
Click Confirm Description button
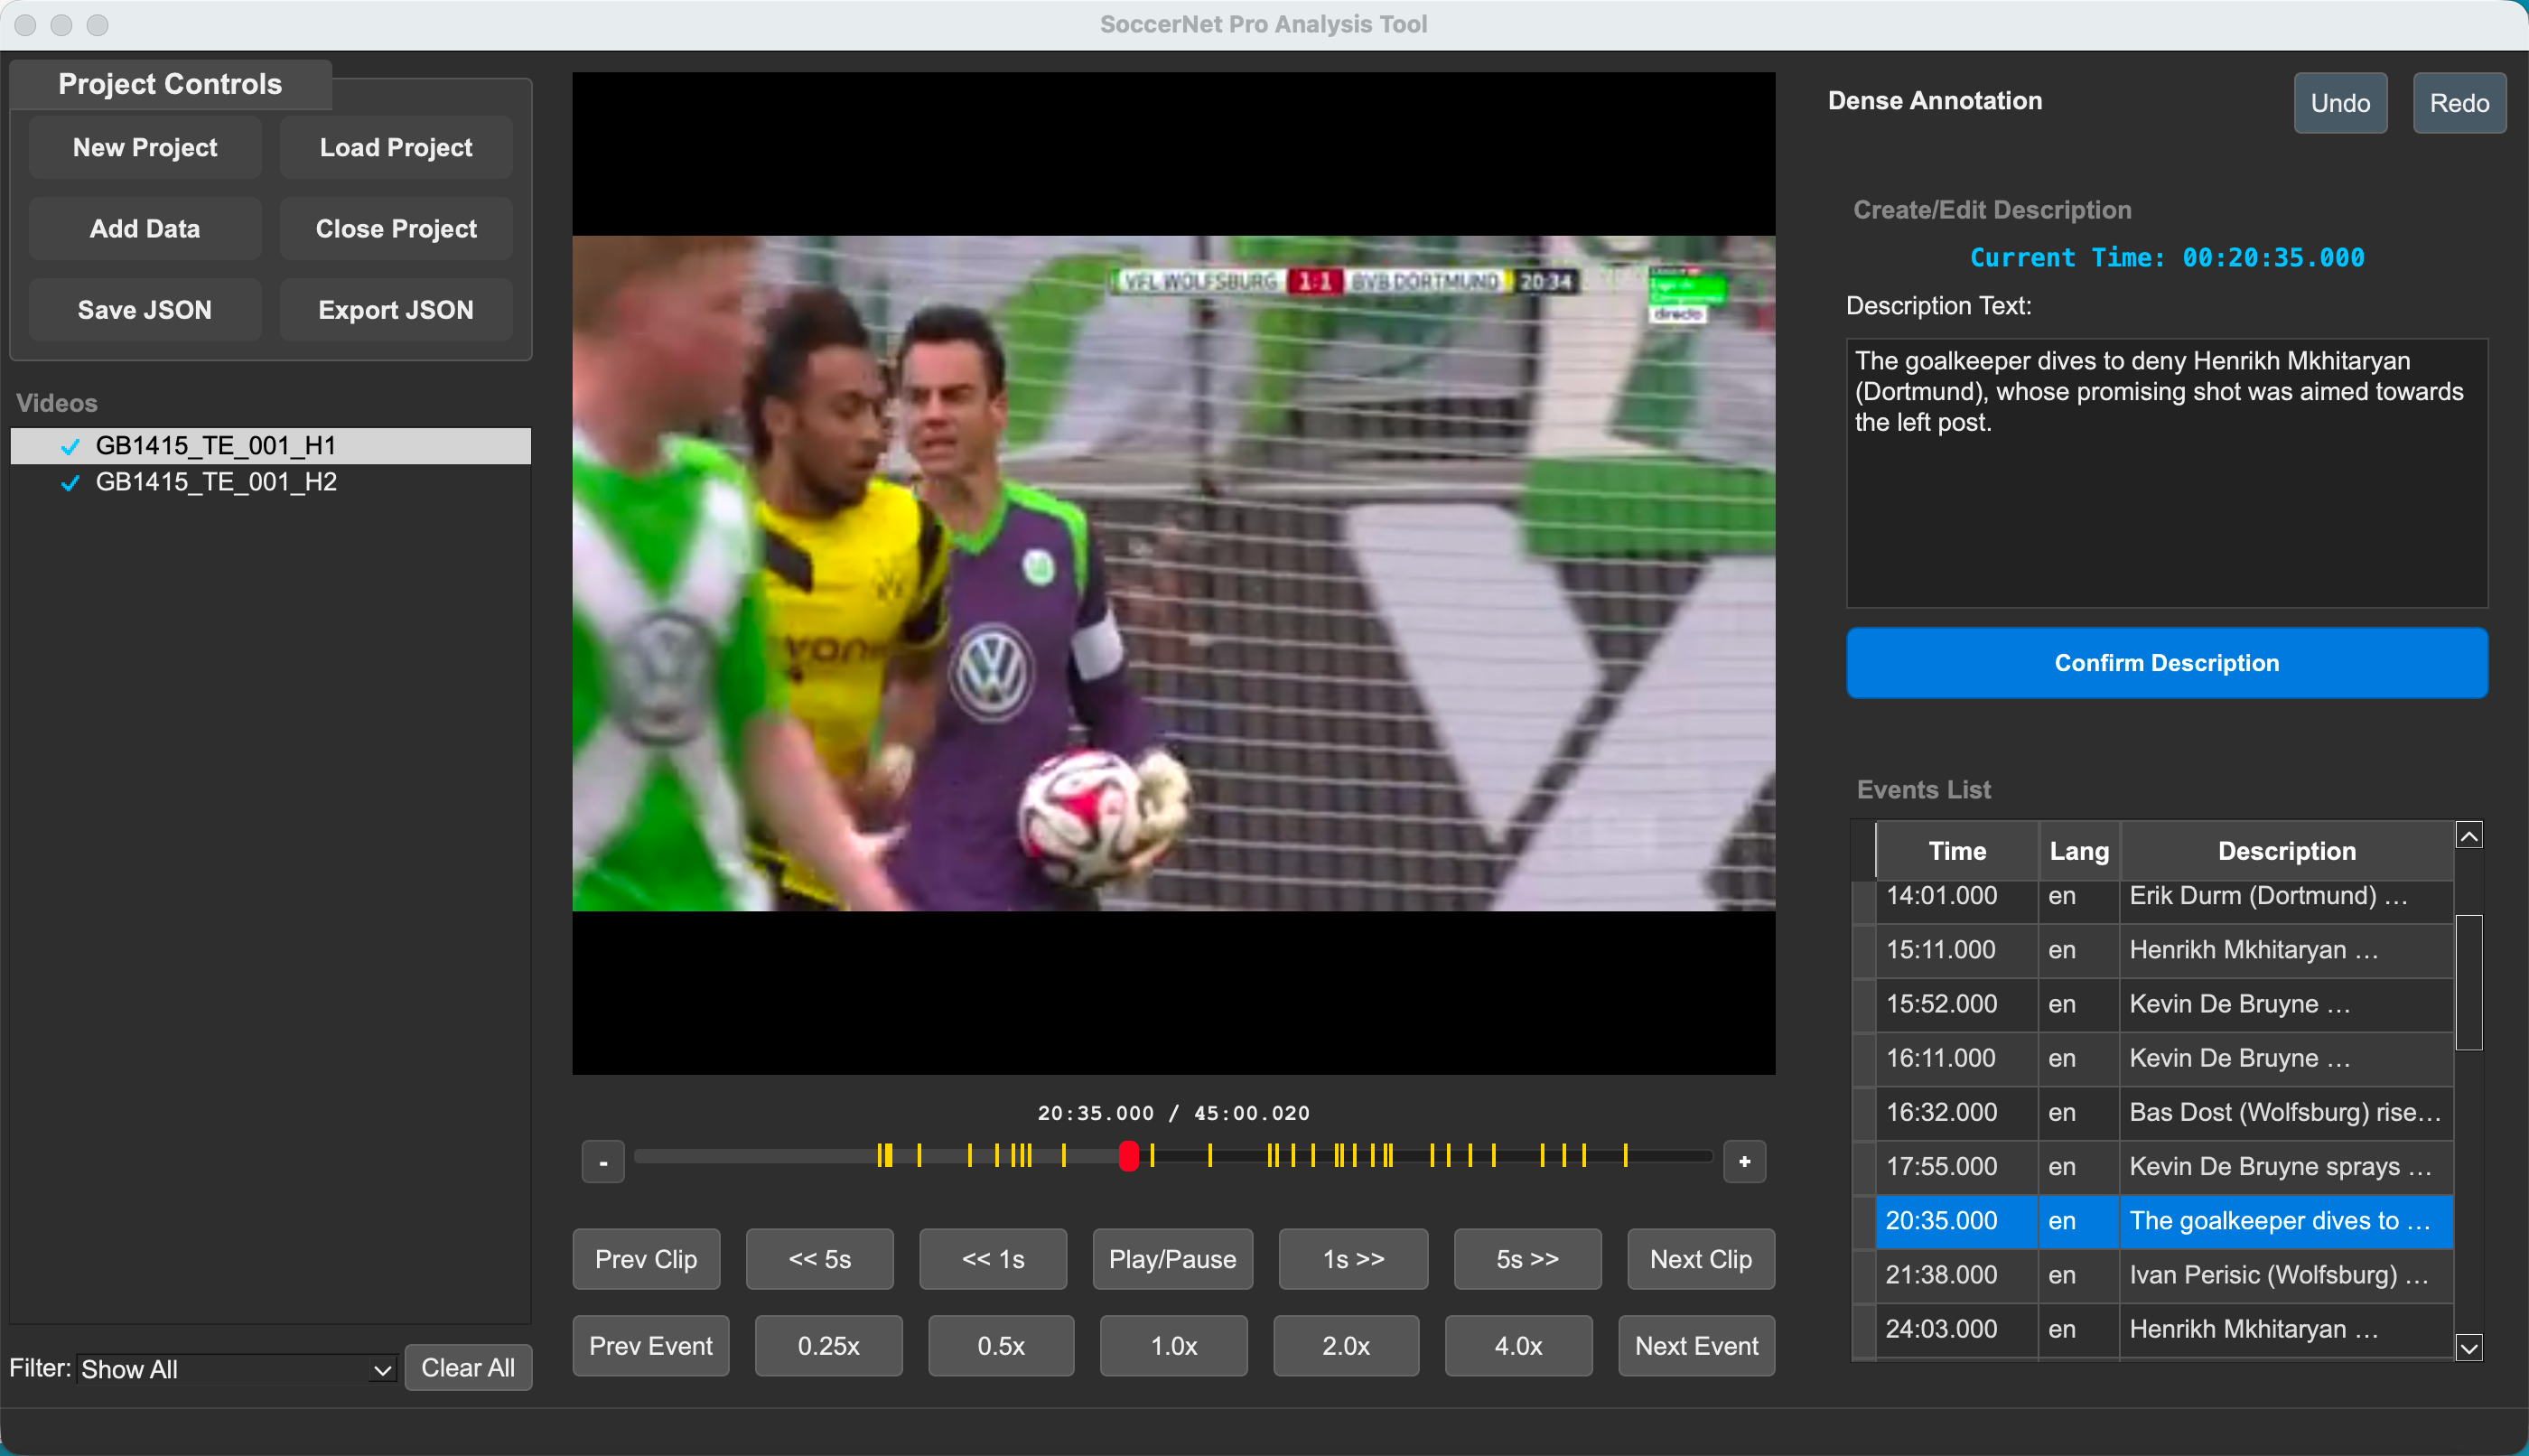tap(2166, 663)
